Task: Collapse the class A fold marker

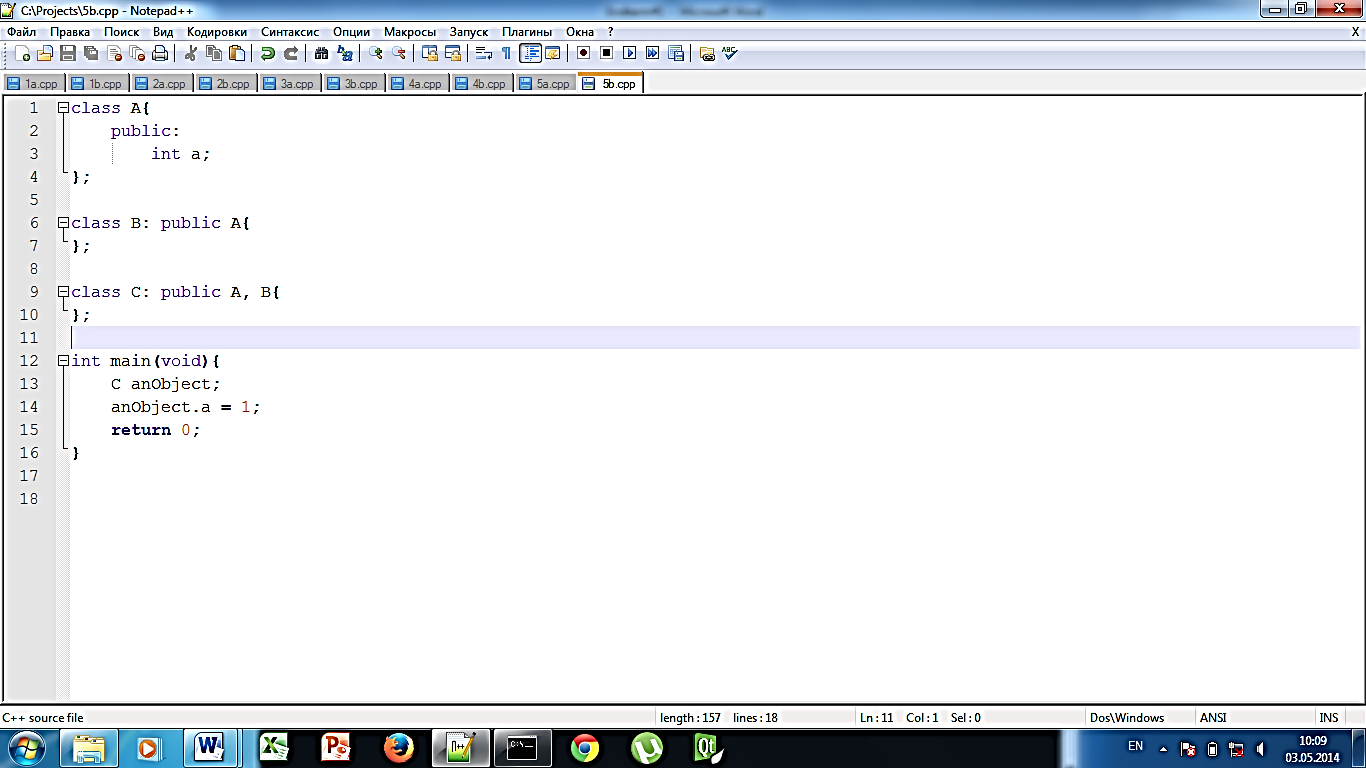Action: [x=63, y=108]
